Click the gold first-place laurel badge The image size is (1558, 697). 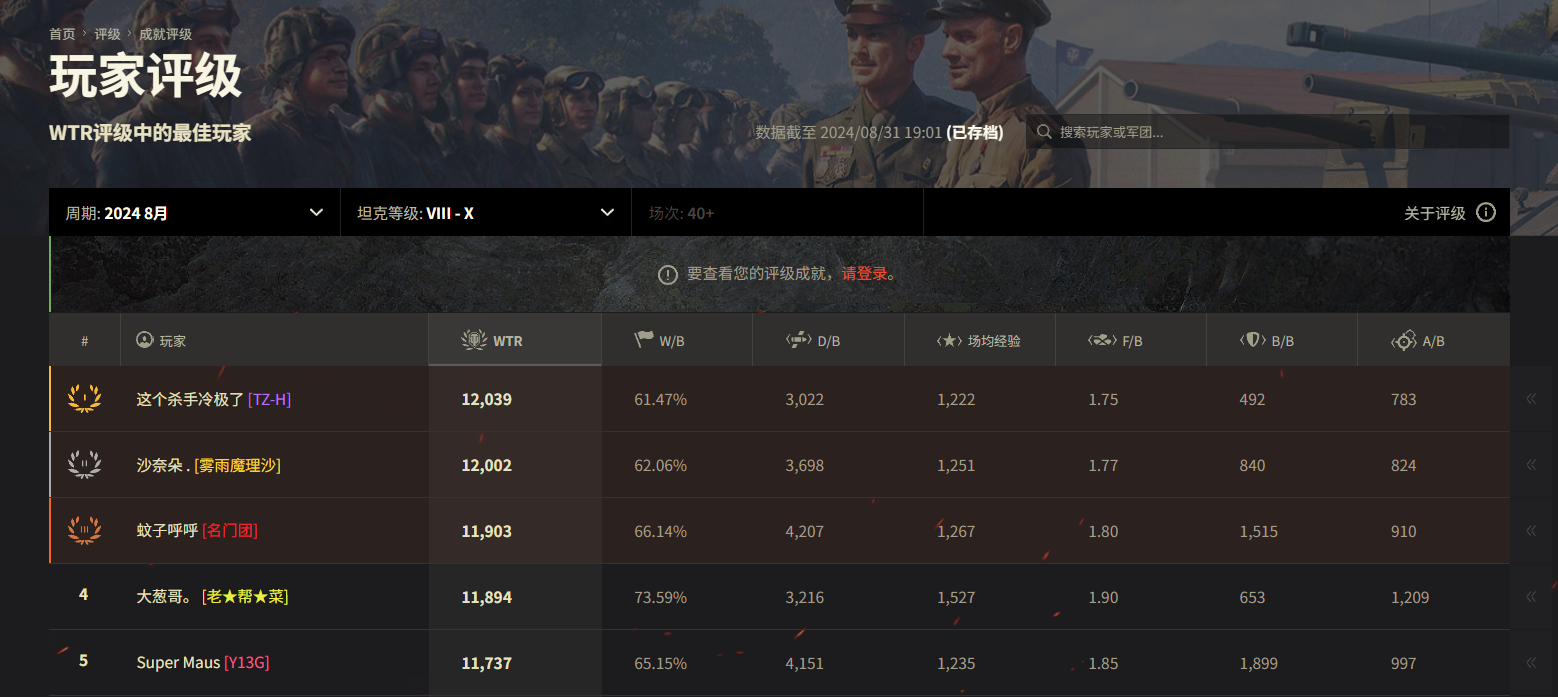(x=84, y=399)
